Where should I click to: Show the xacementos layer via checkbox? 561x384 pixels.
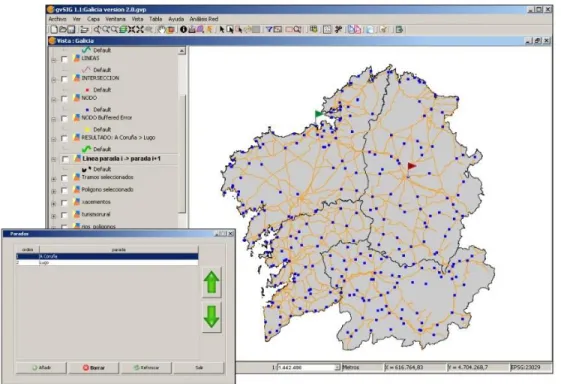pyautogui.click(x=64, y=203)
